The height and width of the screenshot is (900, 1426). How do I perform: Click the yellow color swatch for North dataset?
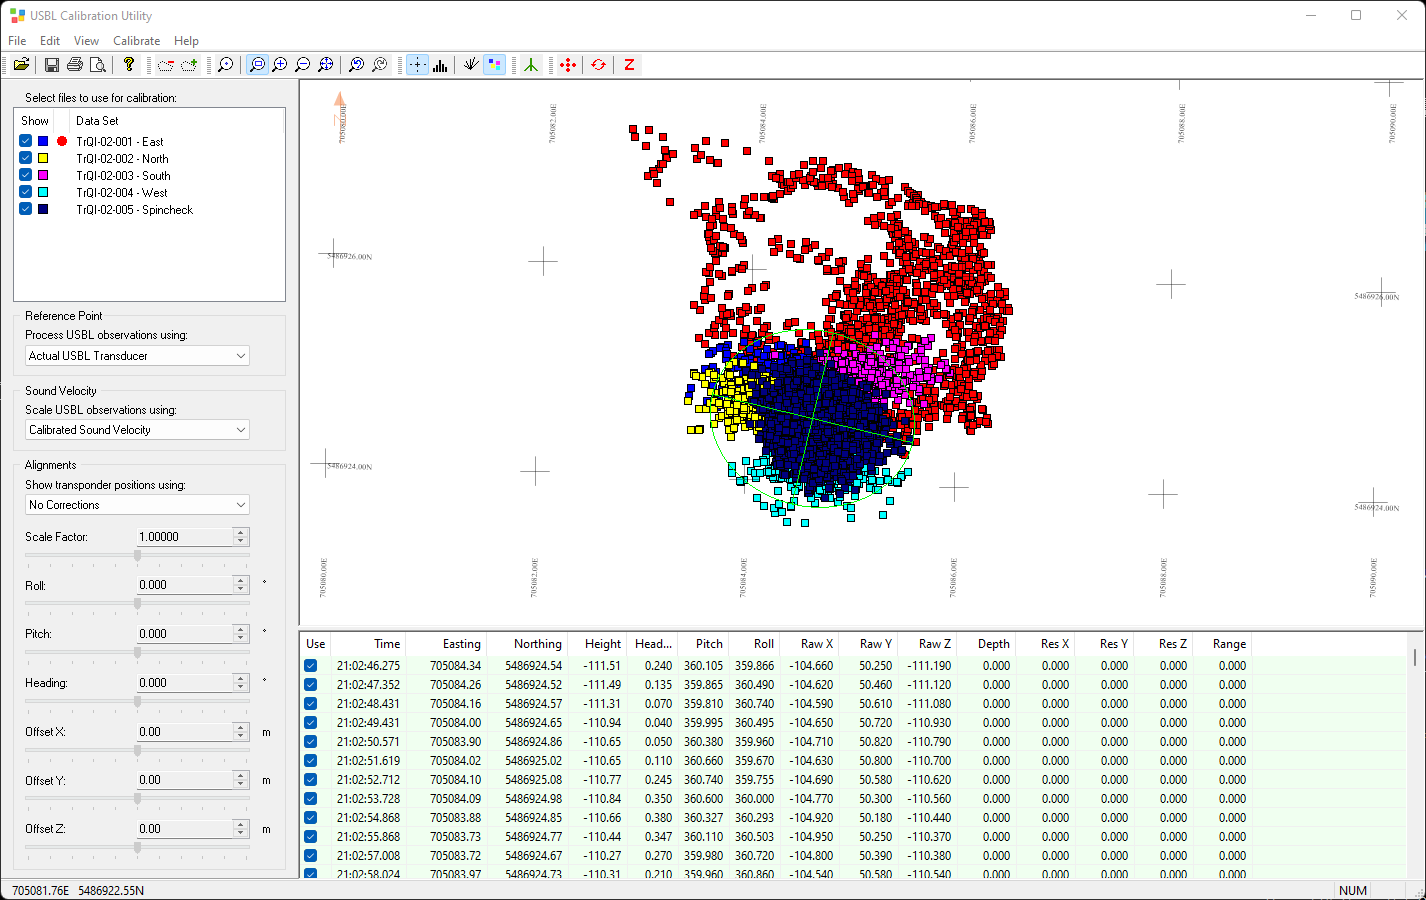point(43,158)
